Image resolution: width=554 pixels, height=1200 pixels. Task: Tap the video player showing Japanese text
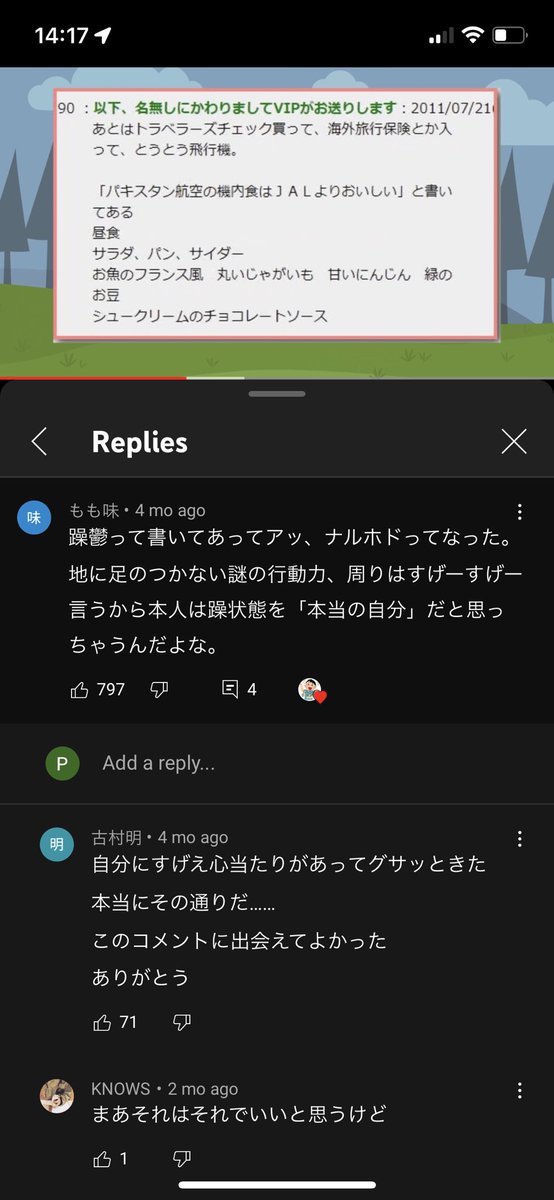[x=277, y=222]
